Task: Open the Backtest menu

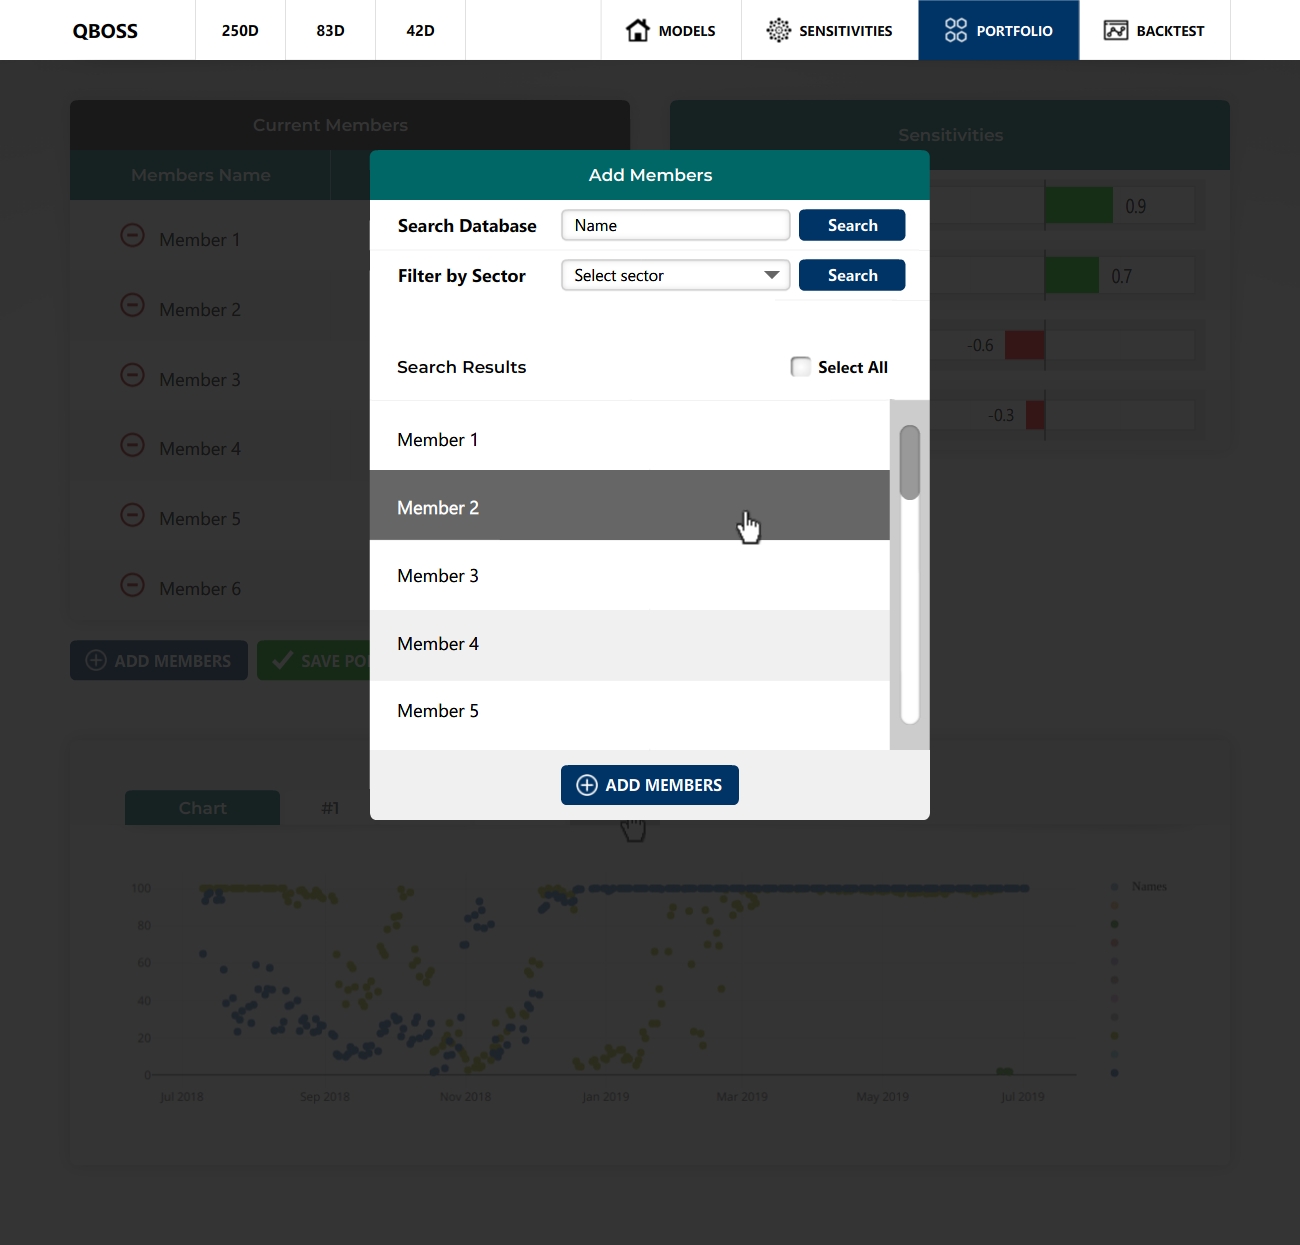Action: coord(1154,30)
